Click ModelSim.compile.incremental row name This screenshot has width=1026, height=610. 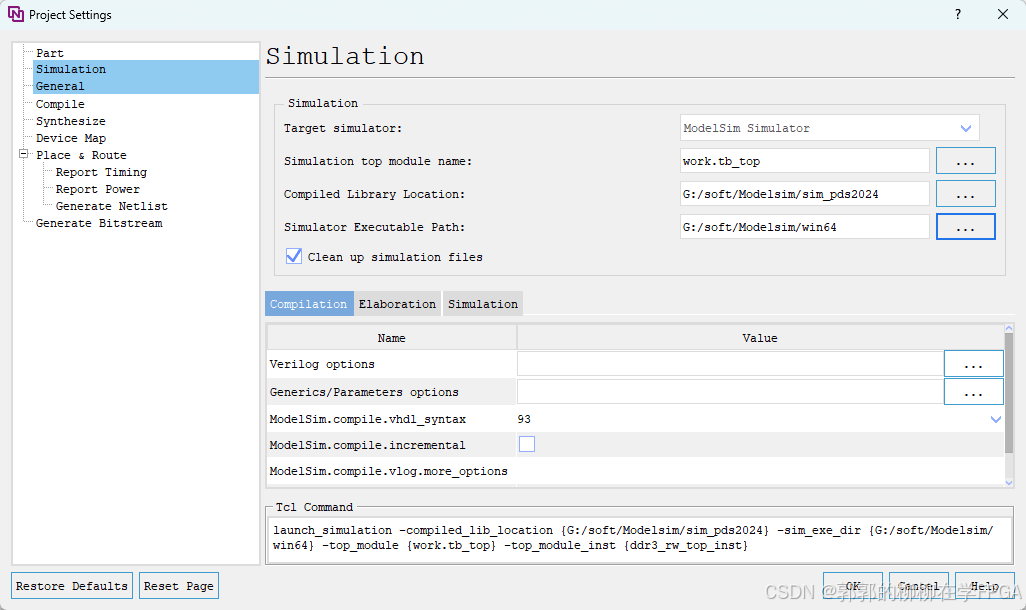pyautogui.click(x=368, y=445)
